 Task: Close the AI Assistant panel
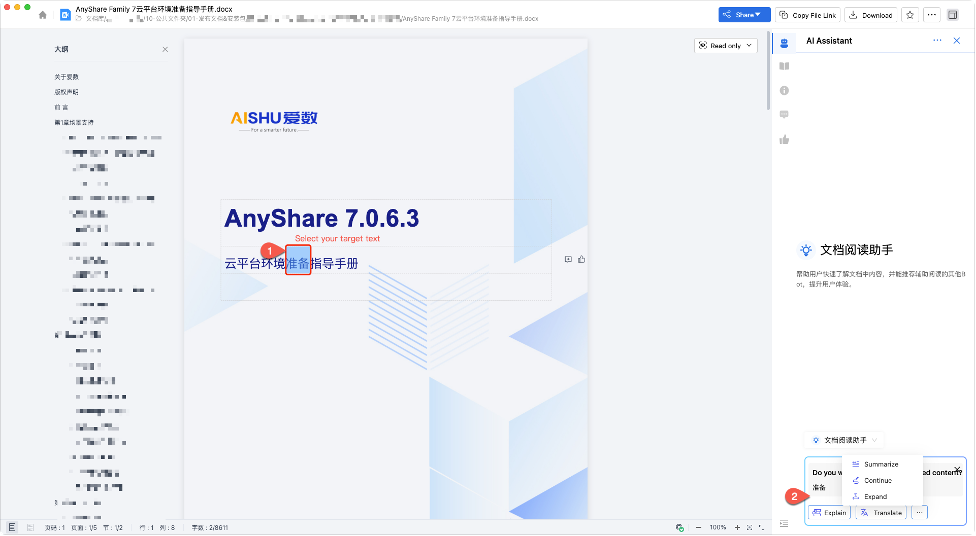coord(956,40)
